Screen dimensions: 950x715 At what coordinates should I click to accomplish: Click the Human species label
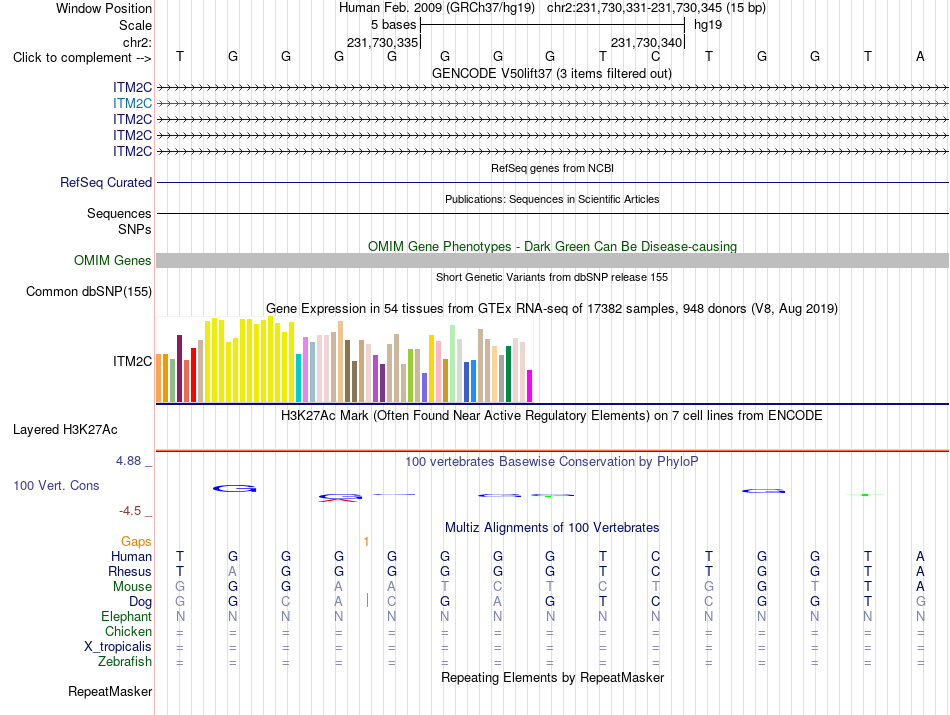(x=131, y=556)
